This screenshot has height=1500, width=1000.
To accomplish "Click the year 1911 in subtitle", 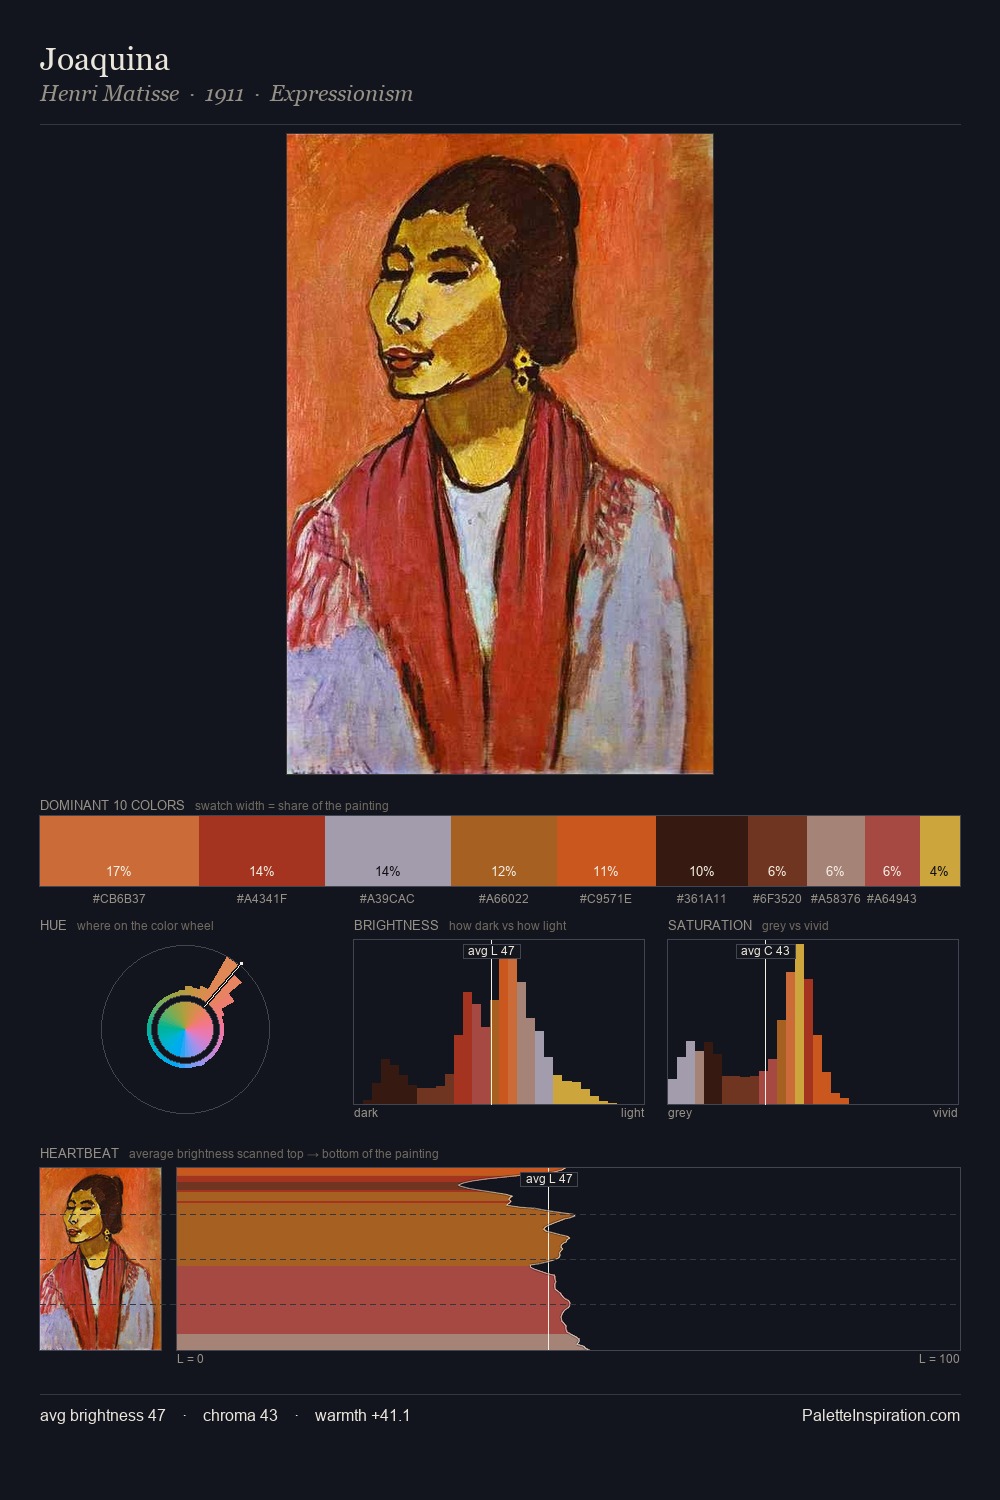I will [224, 94].
